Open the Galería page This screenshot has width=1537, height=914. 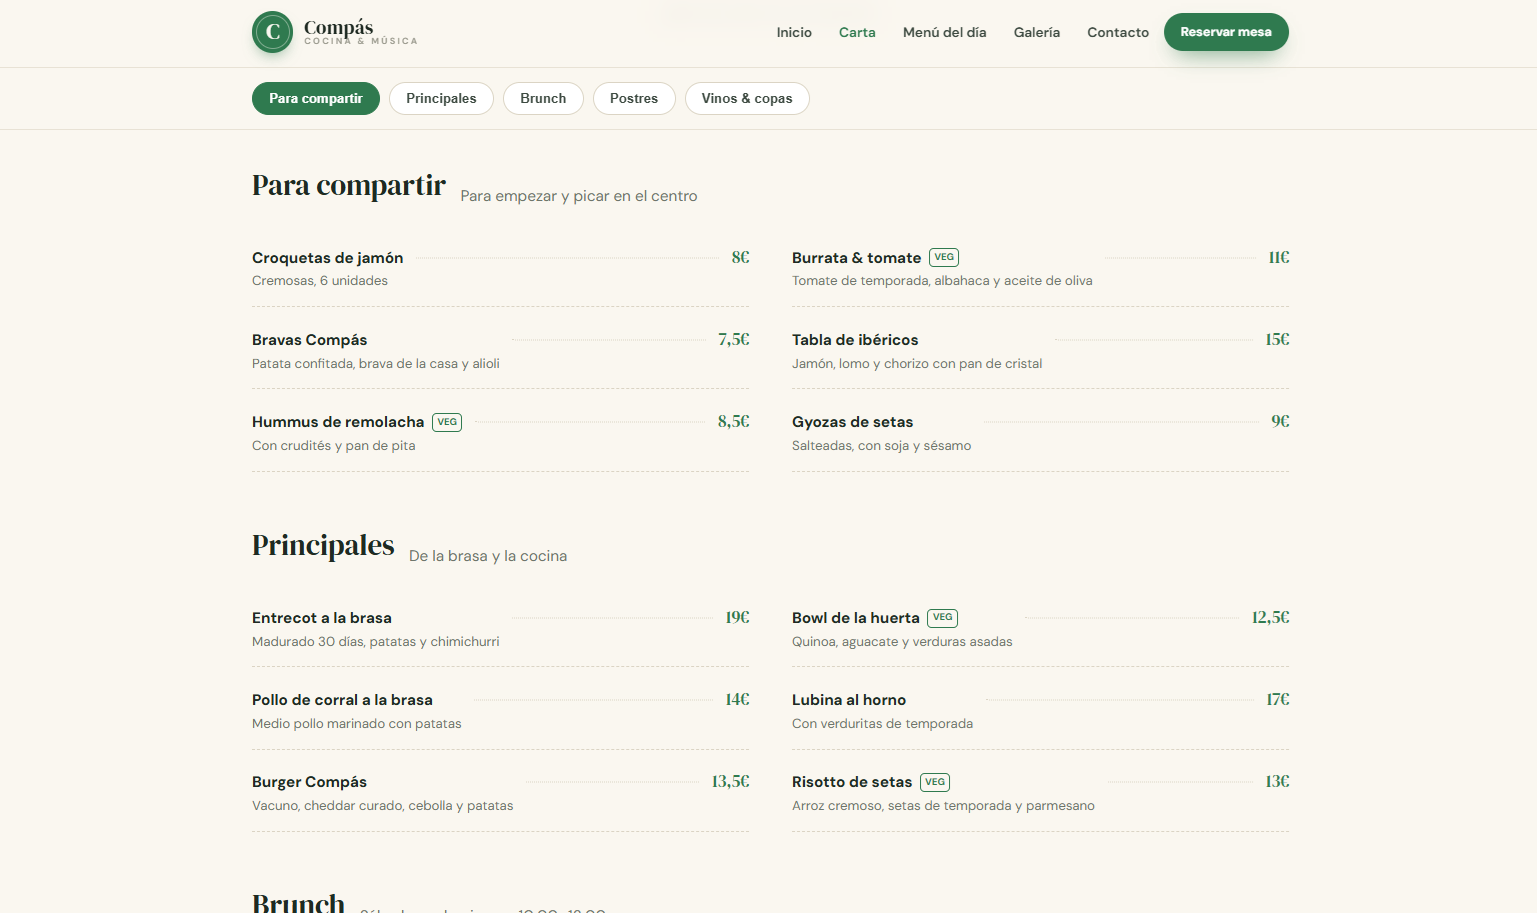pyautogui.click(x=1037, y=32)
